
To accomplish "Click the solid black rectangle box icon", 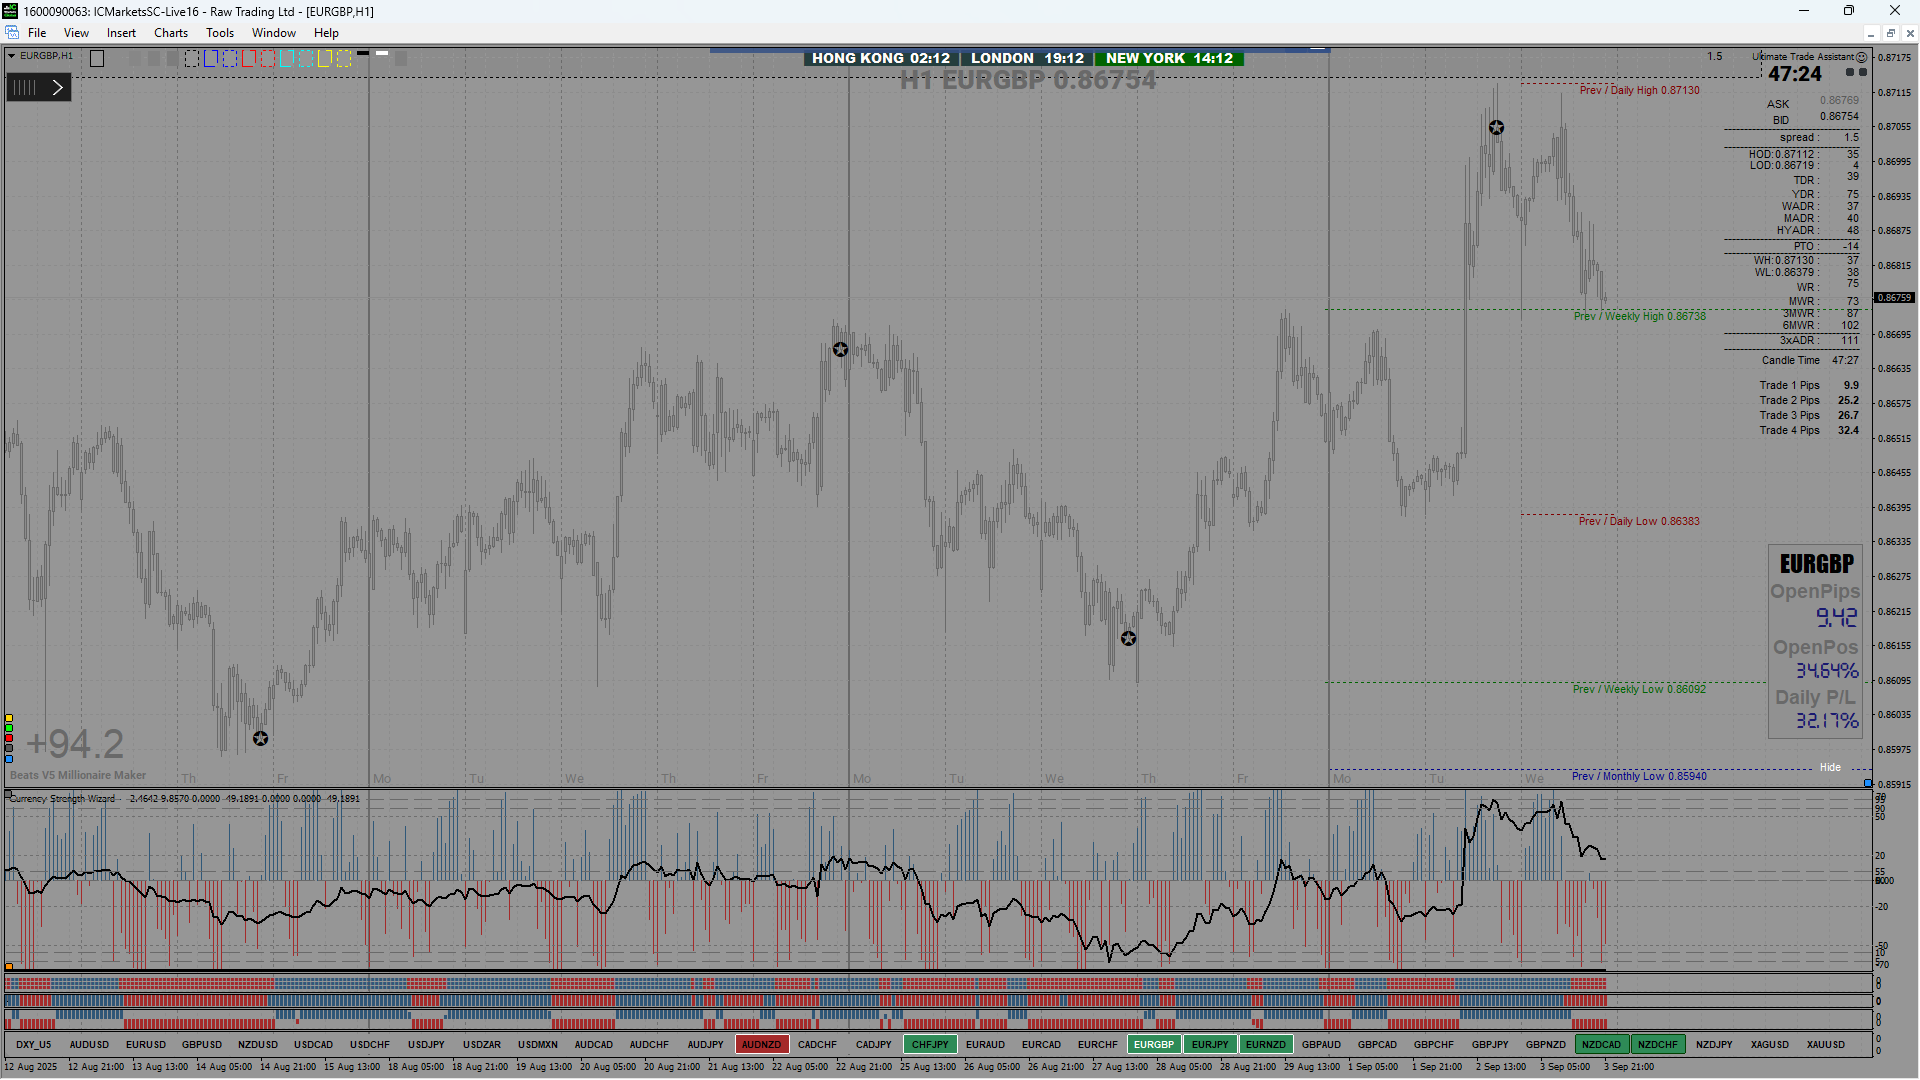I will tap(97, 59).
